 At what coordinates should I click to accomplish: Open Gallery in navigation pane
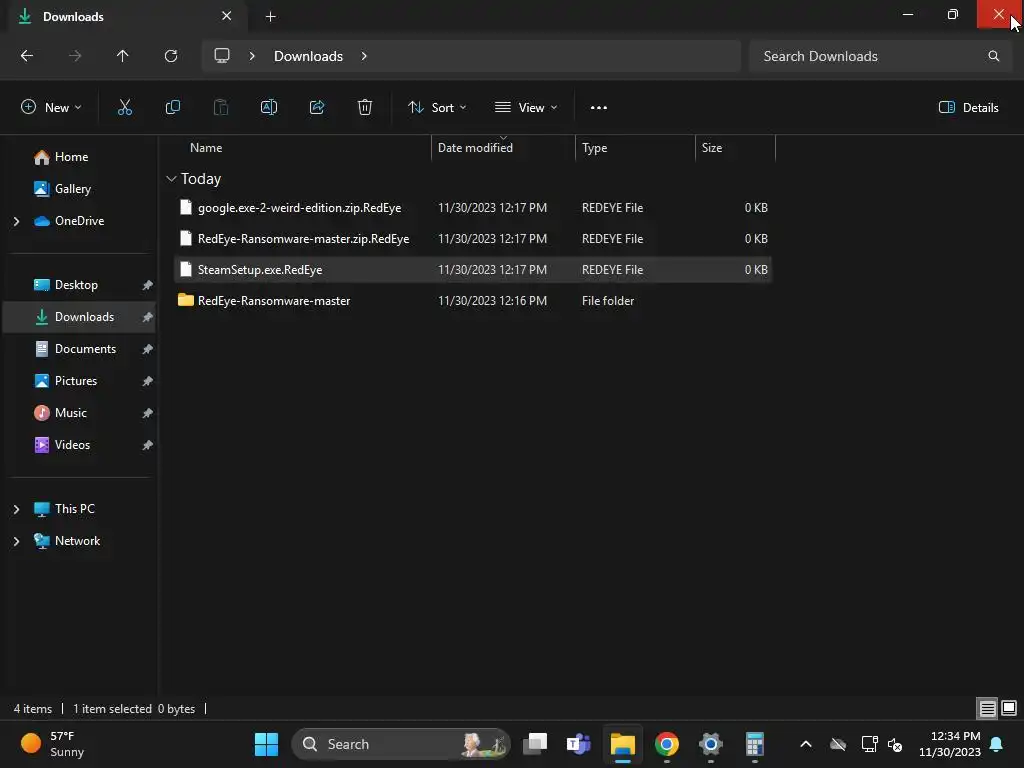tap(72, 189)
